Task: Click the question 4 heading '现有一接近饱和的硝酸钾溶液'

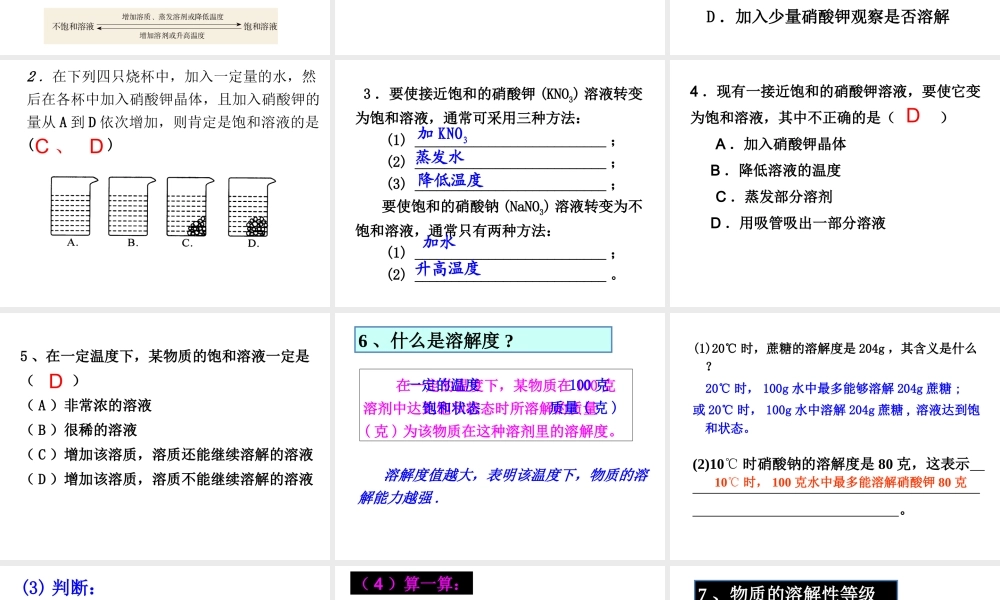Action: coord(835,105)
